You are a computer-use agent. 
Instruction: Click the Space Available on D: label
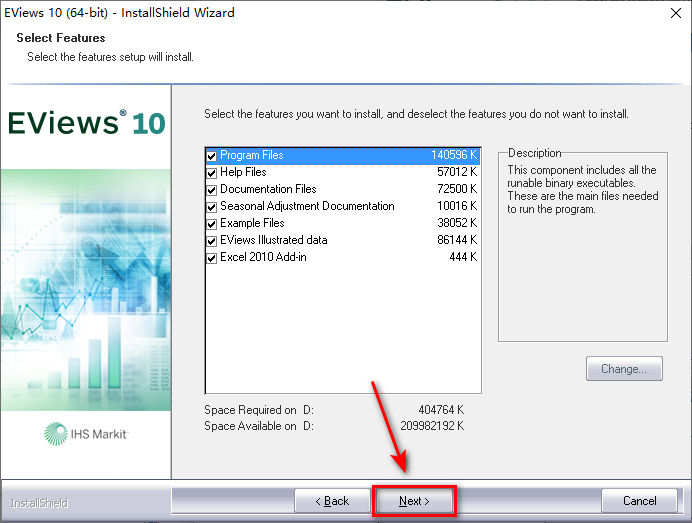pyautogui.click(x=259, y=426)
